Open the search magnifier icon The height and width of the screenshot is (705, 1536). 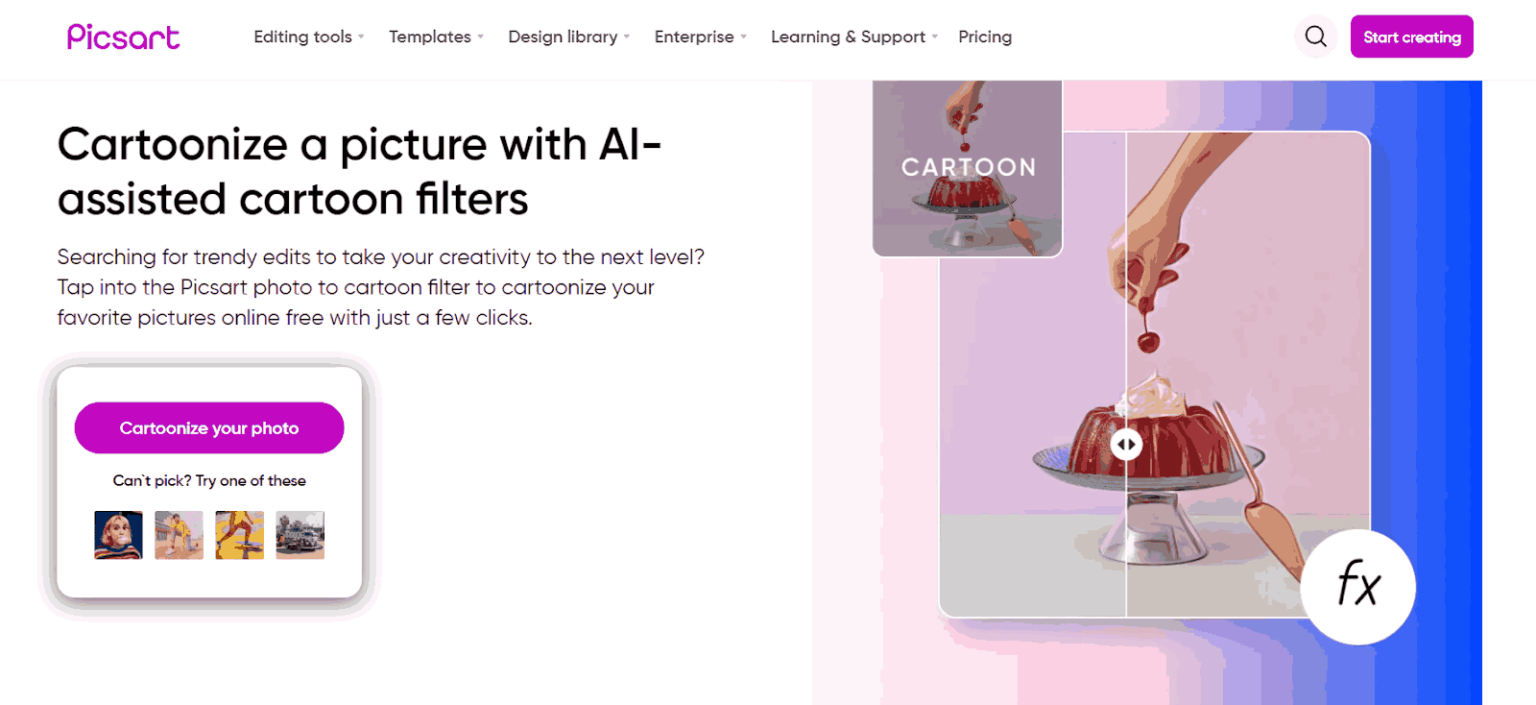pyautogui.click(x=1315, y=36)
